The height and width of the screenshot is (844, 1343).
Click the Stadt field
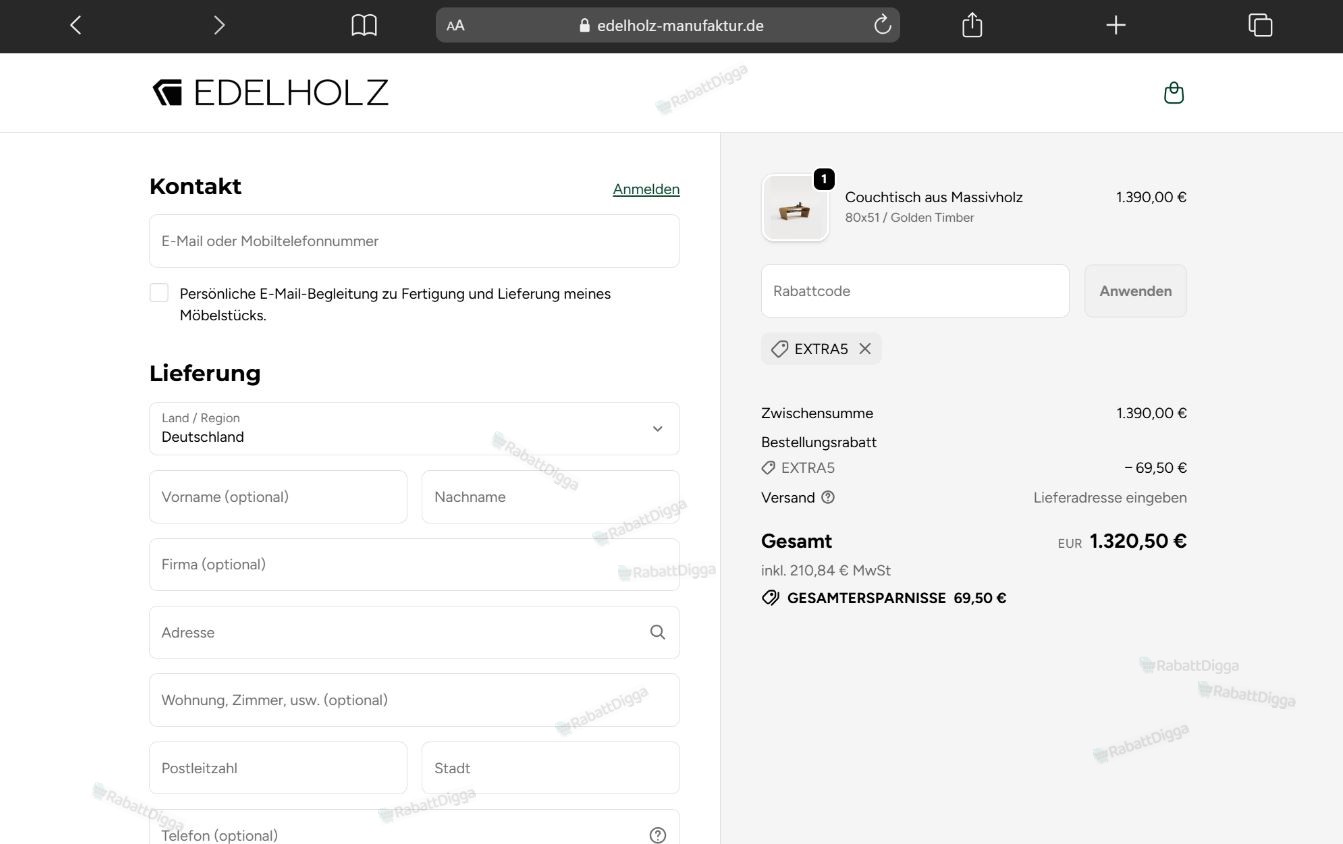coord(551,768)
